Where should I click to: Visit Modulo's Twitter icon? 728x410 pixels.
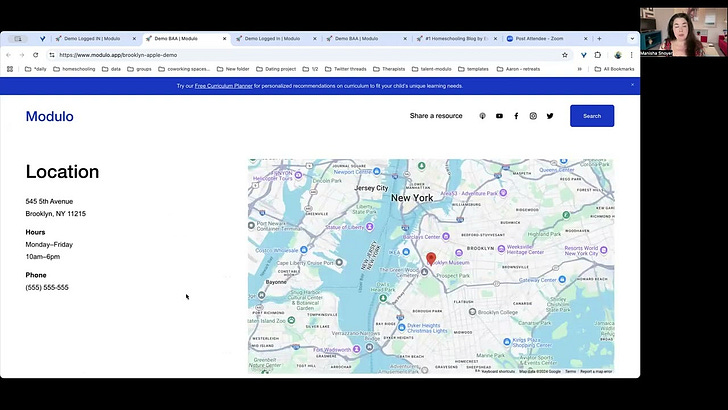pos(550,116)
